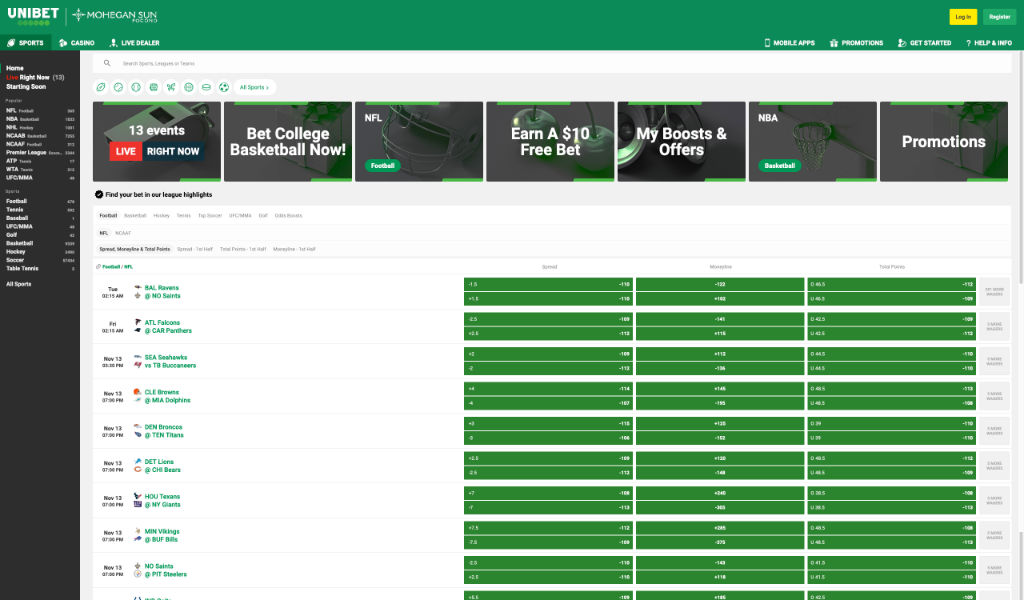Open My Boosts & Offers banner
The height and width of the screenshot is (600, 1024).
pos(681,141)
